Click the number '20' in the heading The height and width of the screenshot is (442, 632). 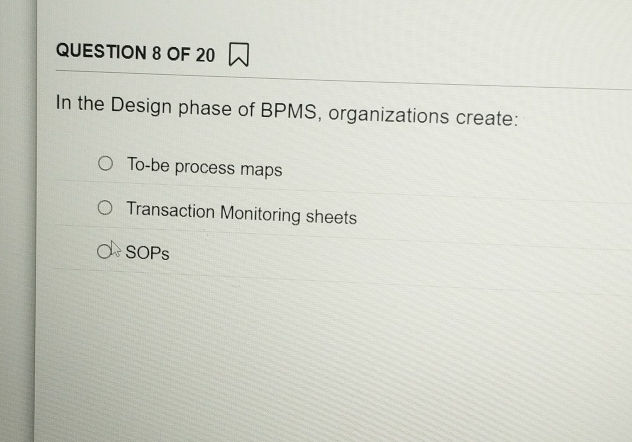[x=205, y=55]
